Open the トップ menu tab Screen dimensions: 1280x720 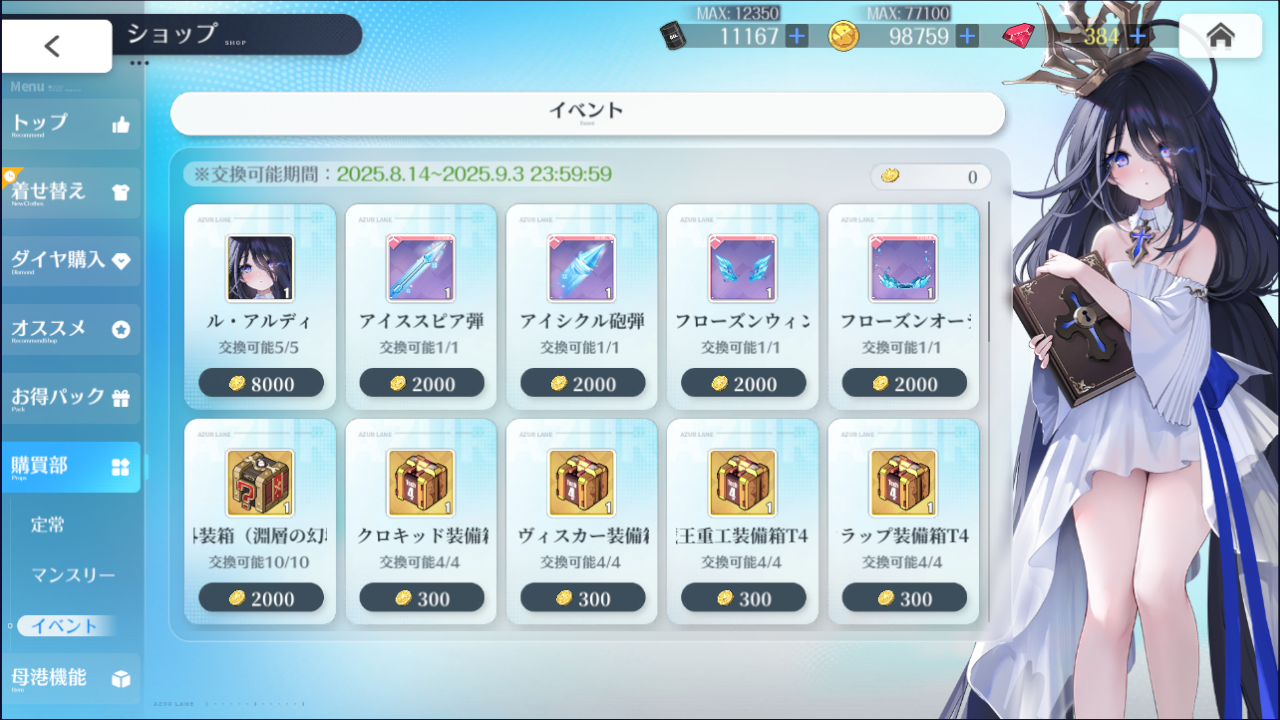(70, 124)
